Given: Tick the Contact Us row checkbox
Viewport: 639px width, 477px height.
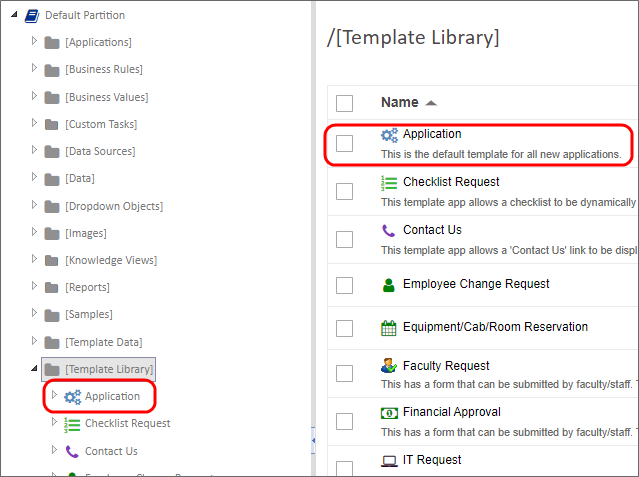Looking at the screenshot, I should 344,238.
